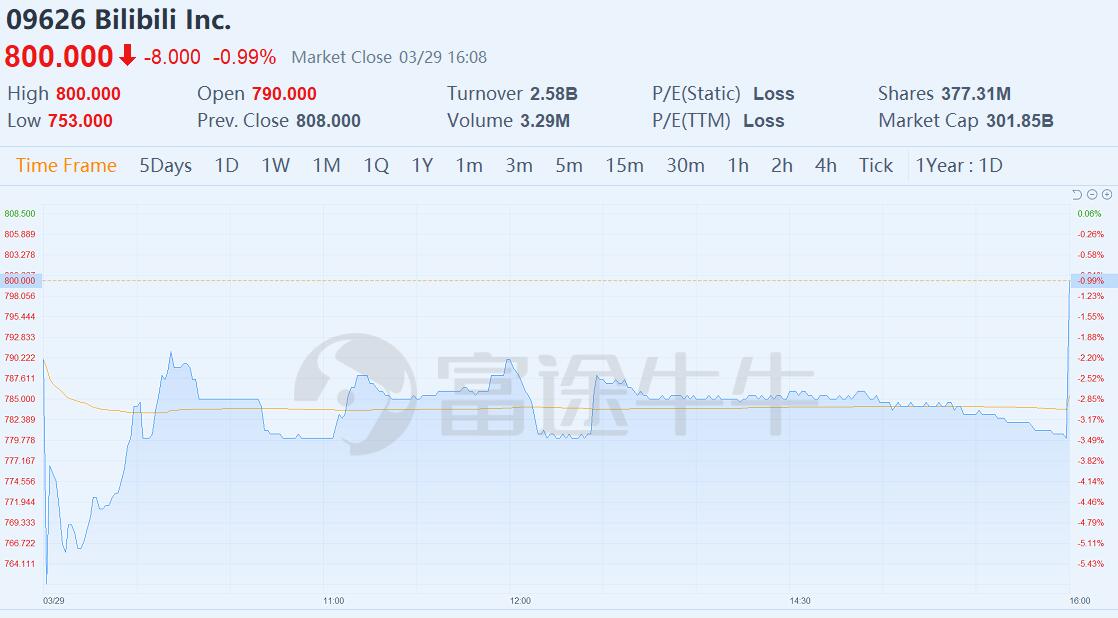Zoom in the chart with plus icon
This screenshot has height=618, width=1118.
pyautogui.click(x=1106, y=194)
